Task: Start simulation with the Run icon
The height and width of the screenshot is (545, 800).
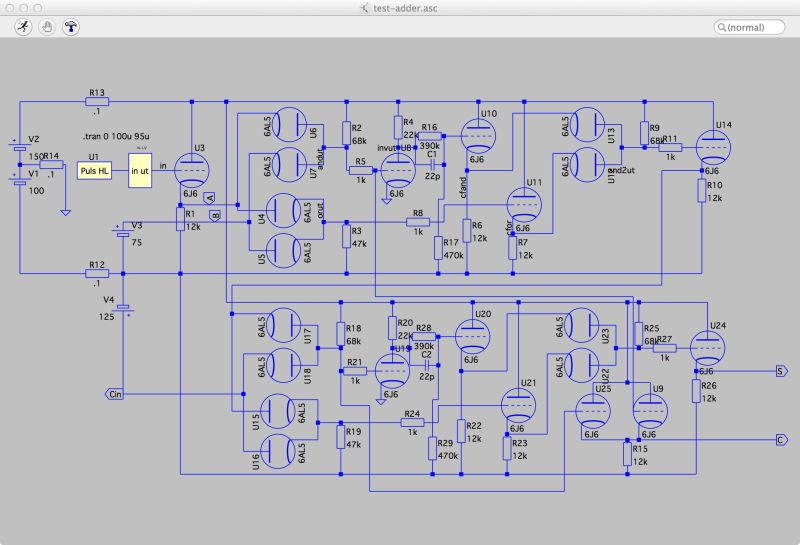Action: 23,27
